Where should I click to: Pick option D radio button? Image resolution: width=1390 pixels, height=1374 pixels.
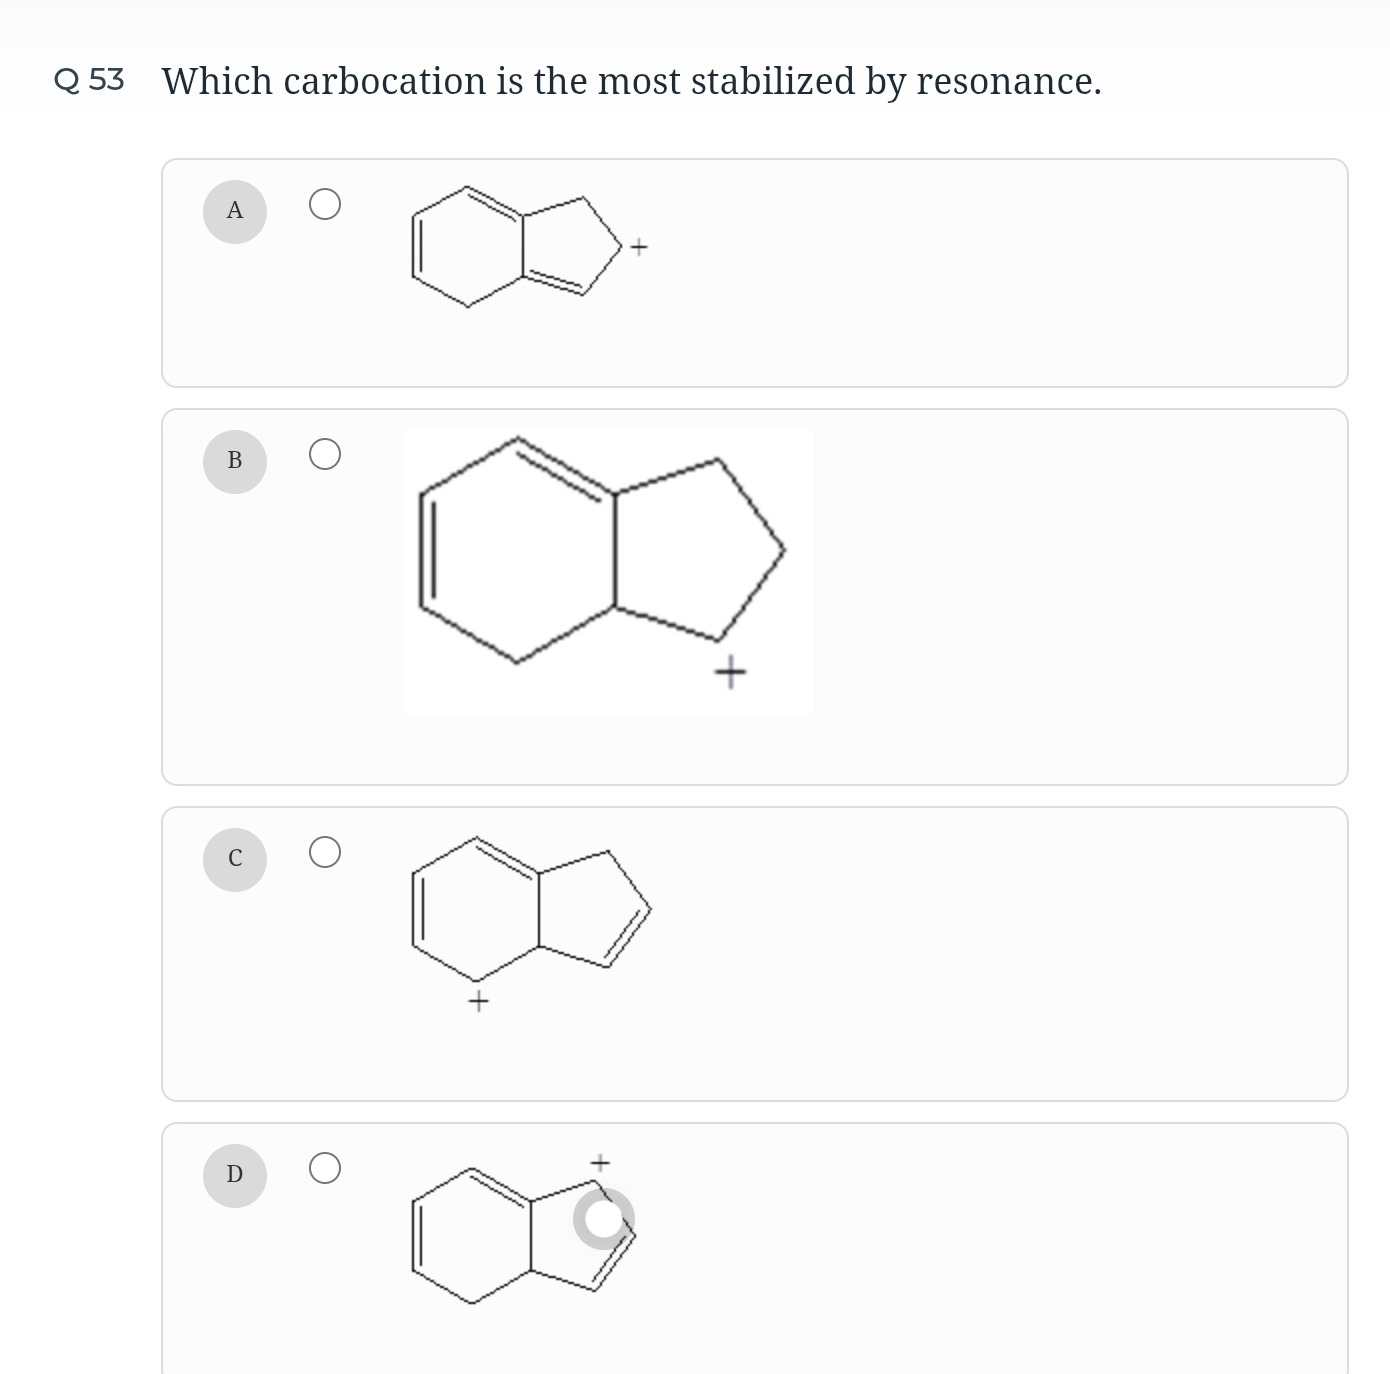click(x=325, y=1168)
